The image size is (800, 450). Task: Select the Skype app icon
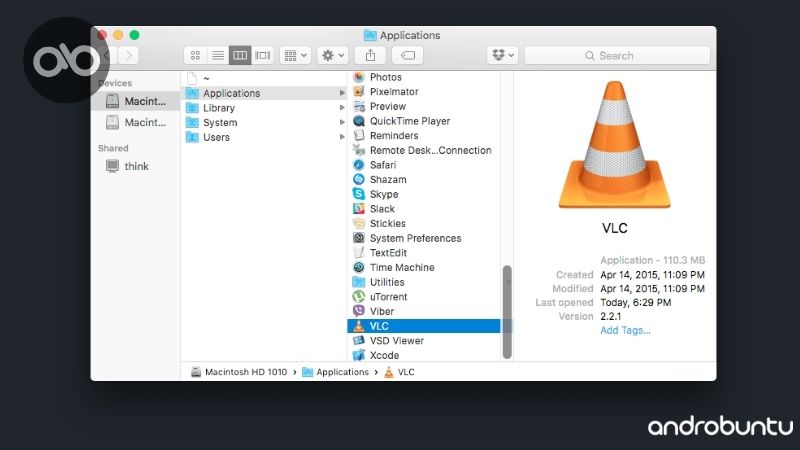pos(359,194)
